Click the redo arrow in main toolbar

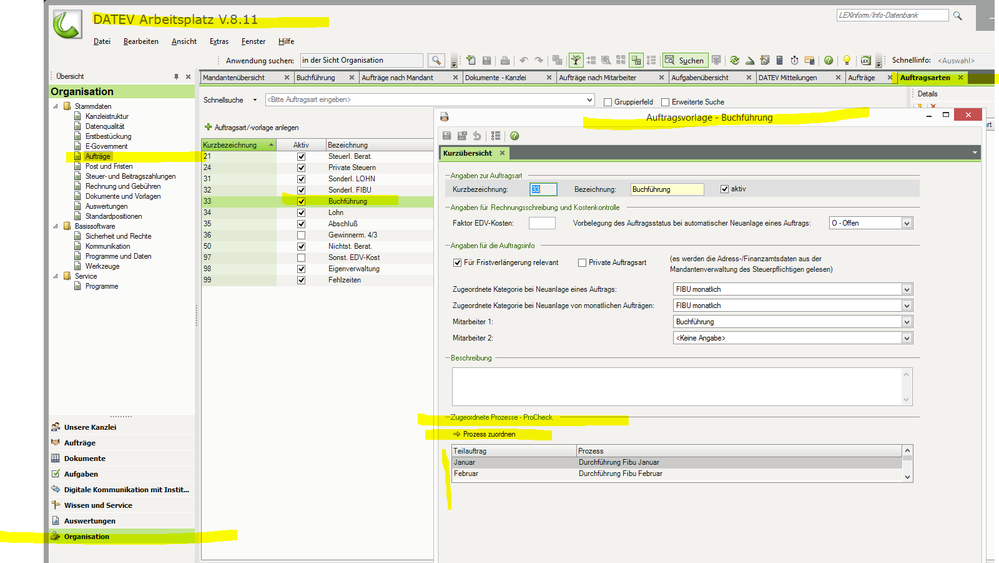(x=539, y=60)
